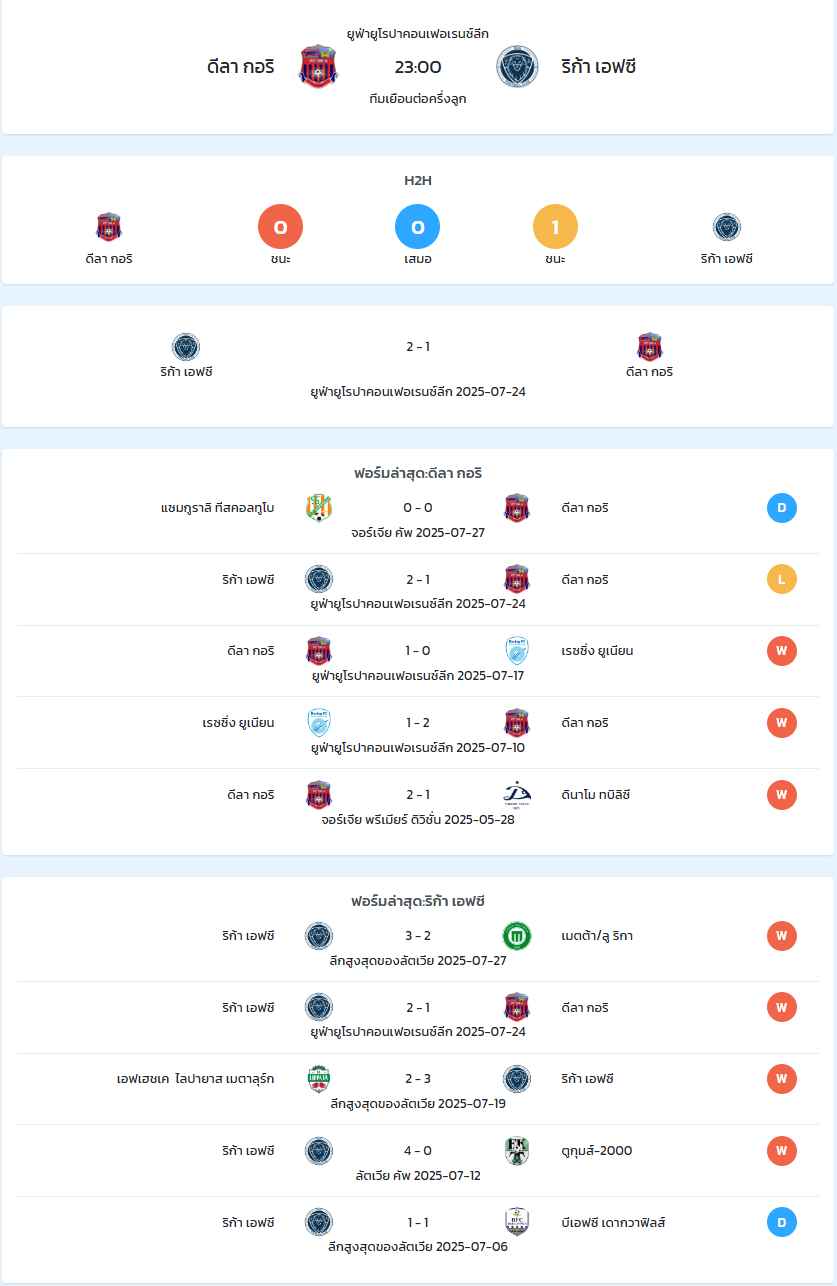Viewport: 837px width, 1286px height.
Task: Click the เรซซิ่ง ยูเนียน logo in 1 - 0 match
Action: (517, 651)
